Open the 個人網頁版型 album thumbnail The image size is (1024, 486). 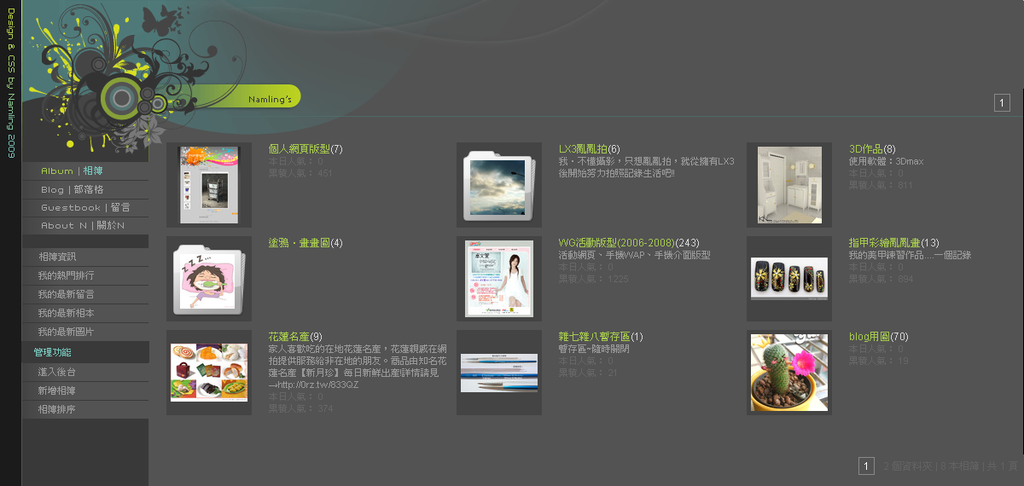209,185
